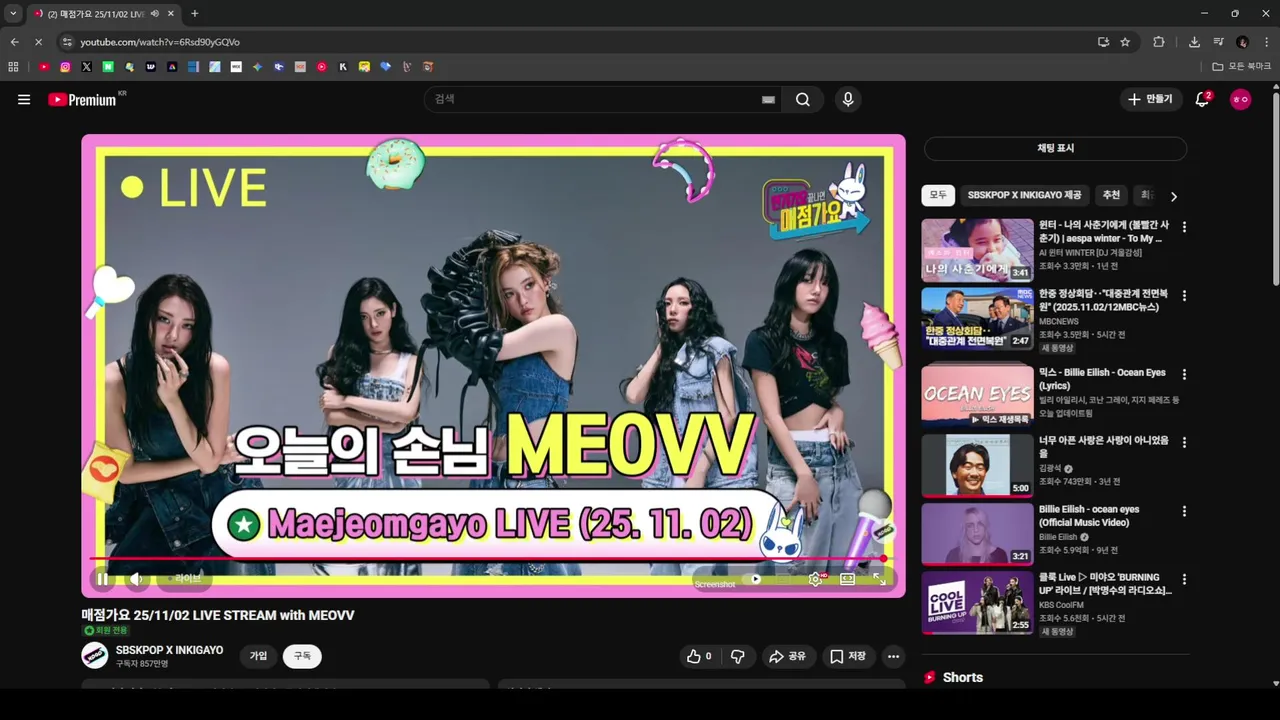Viewport: 1280px width, 720px height.
Task: Open tab search dropdown arrow
Action: pos(13,14)
